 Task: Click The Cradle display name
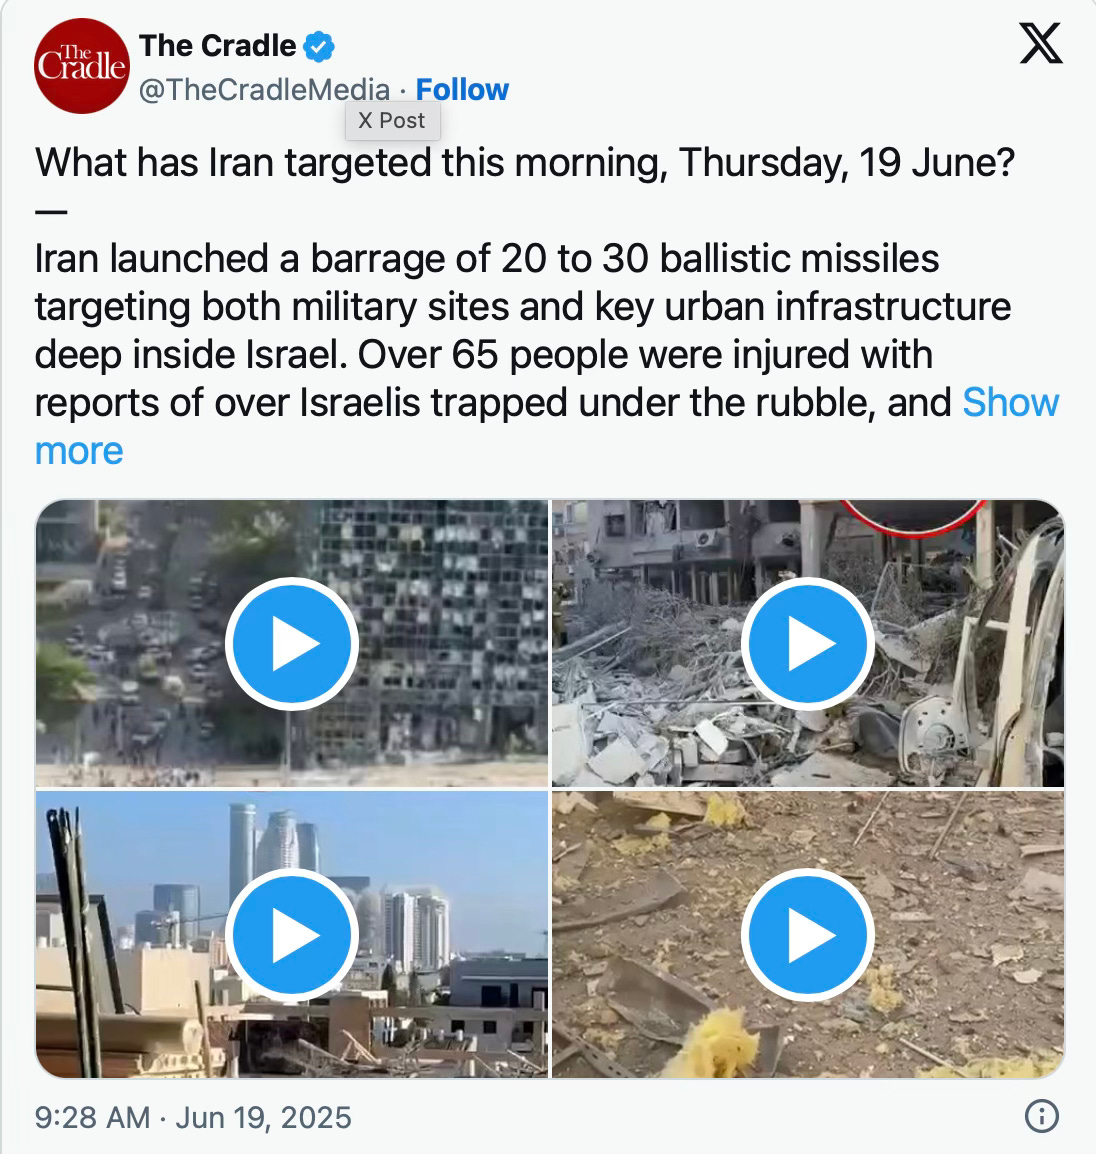[x=217, y=46]
